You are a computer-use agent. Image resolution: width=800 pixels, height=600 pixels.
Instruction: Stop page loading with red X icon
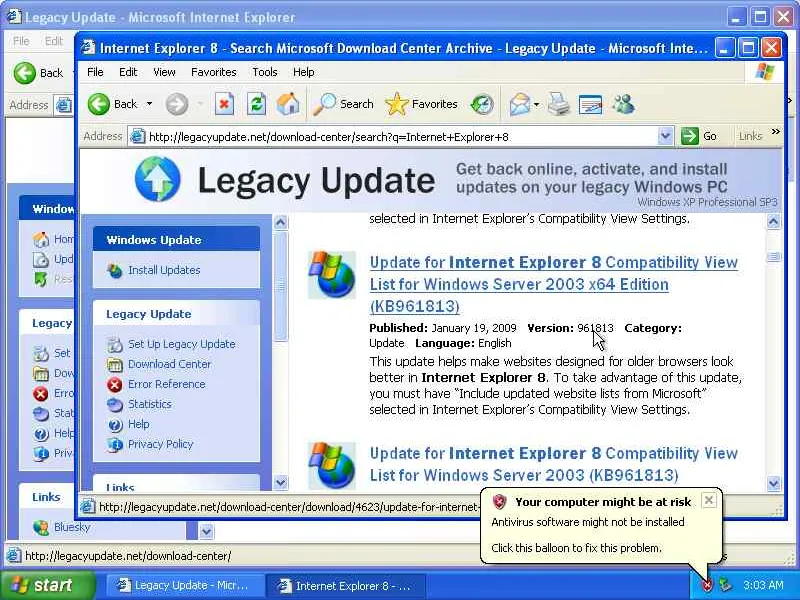pyautogui.click(x=224, y=104)
